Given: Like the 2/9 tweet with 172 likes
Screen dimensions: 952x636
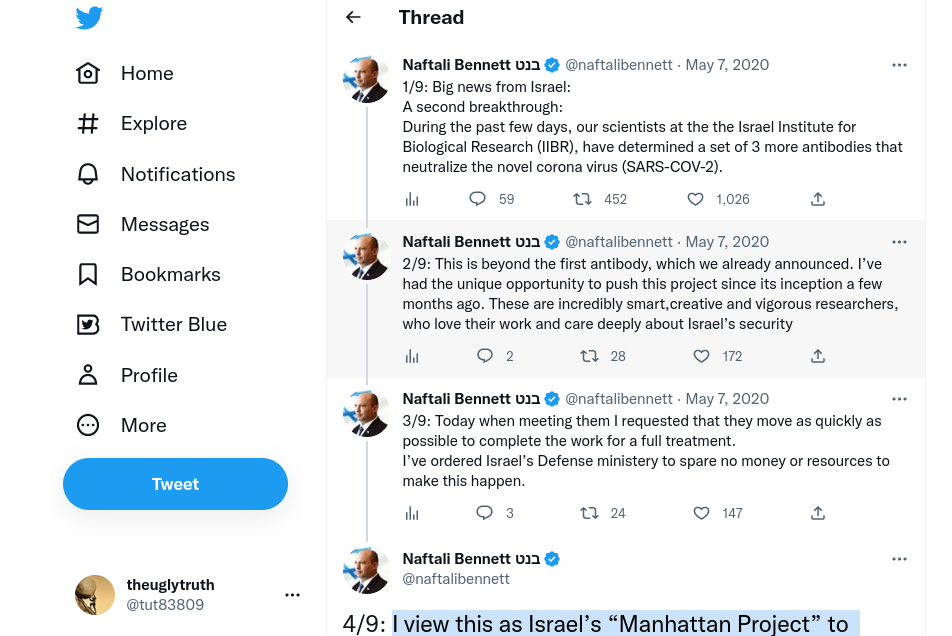Looking at the screenshot, I should pyautogui.click(x=701, y=356).
